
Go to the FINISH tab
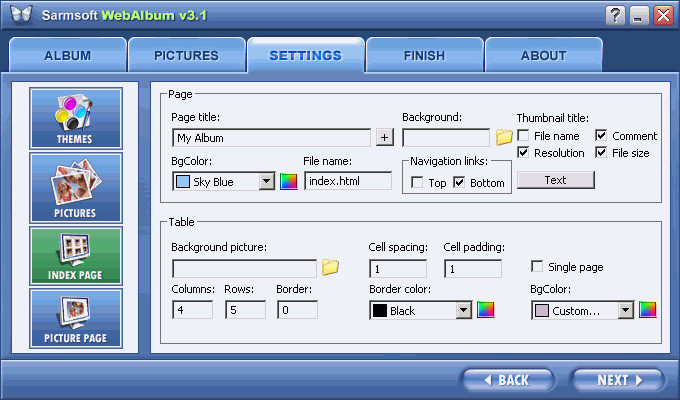(x=424, y=55)
